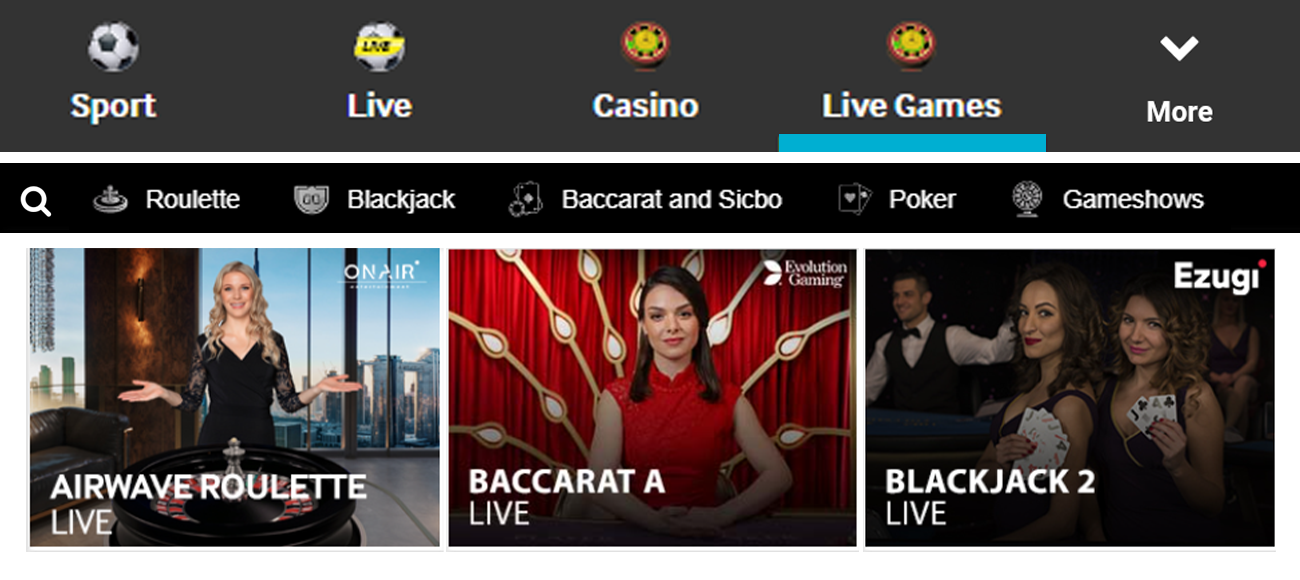Open the Airwave Roulette Live game
This screenshot has height=580, width=1300.
tap(234, 397)
